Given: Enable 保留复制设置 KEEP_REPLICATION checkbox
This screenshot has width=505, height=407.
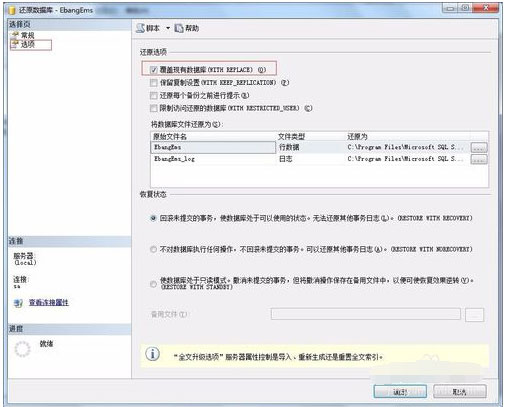Looking at the screenshot, I should point(153,82).
